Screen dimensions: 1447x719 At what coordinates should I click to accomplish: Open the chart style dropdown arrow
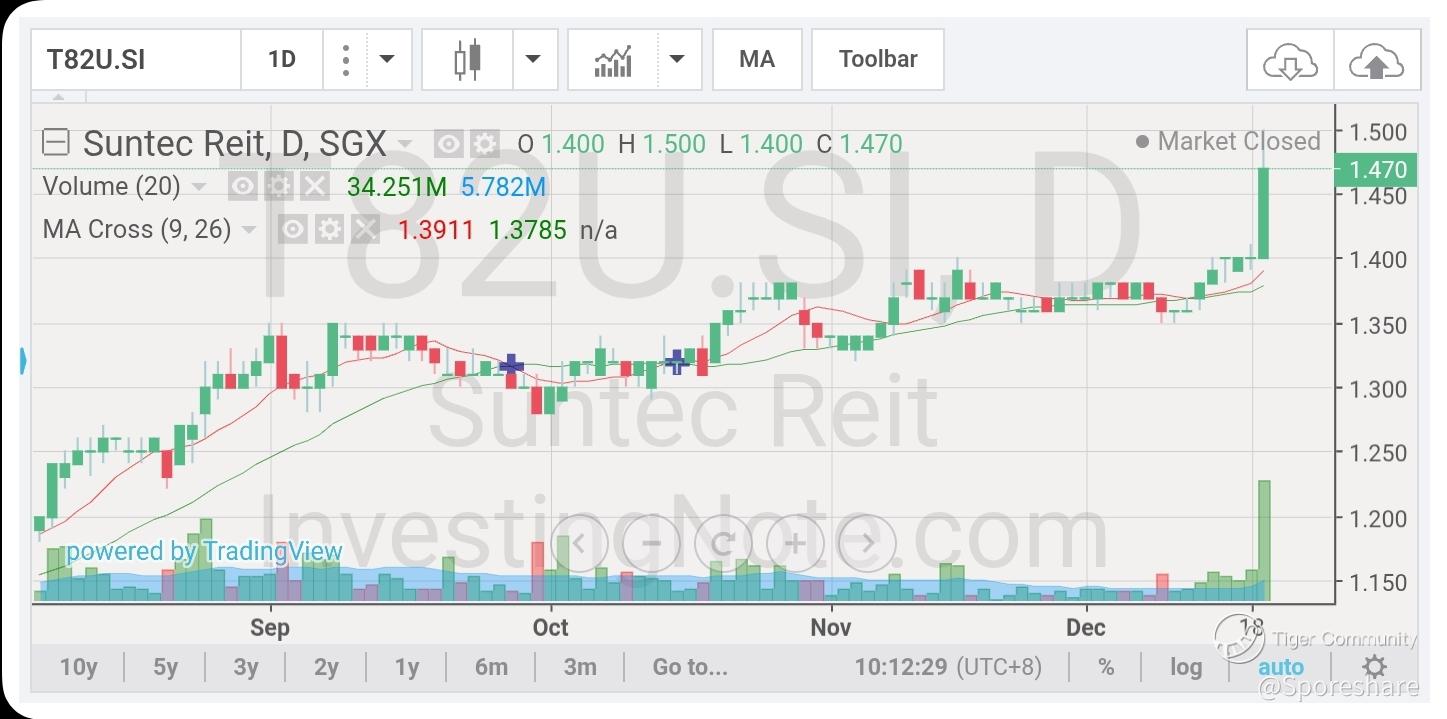tap(534, 59)
